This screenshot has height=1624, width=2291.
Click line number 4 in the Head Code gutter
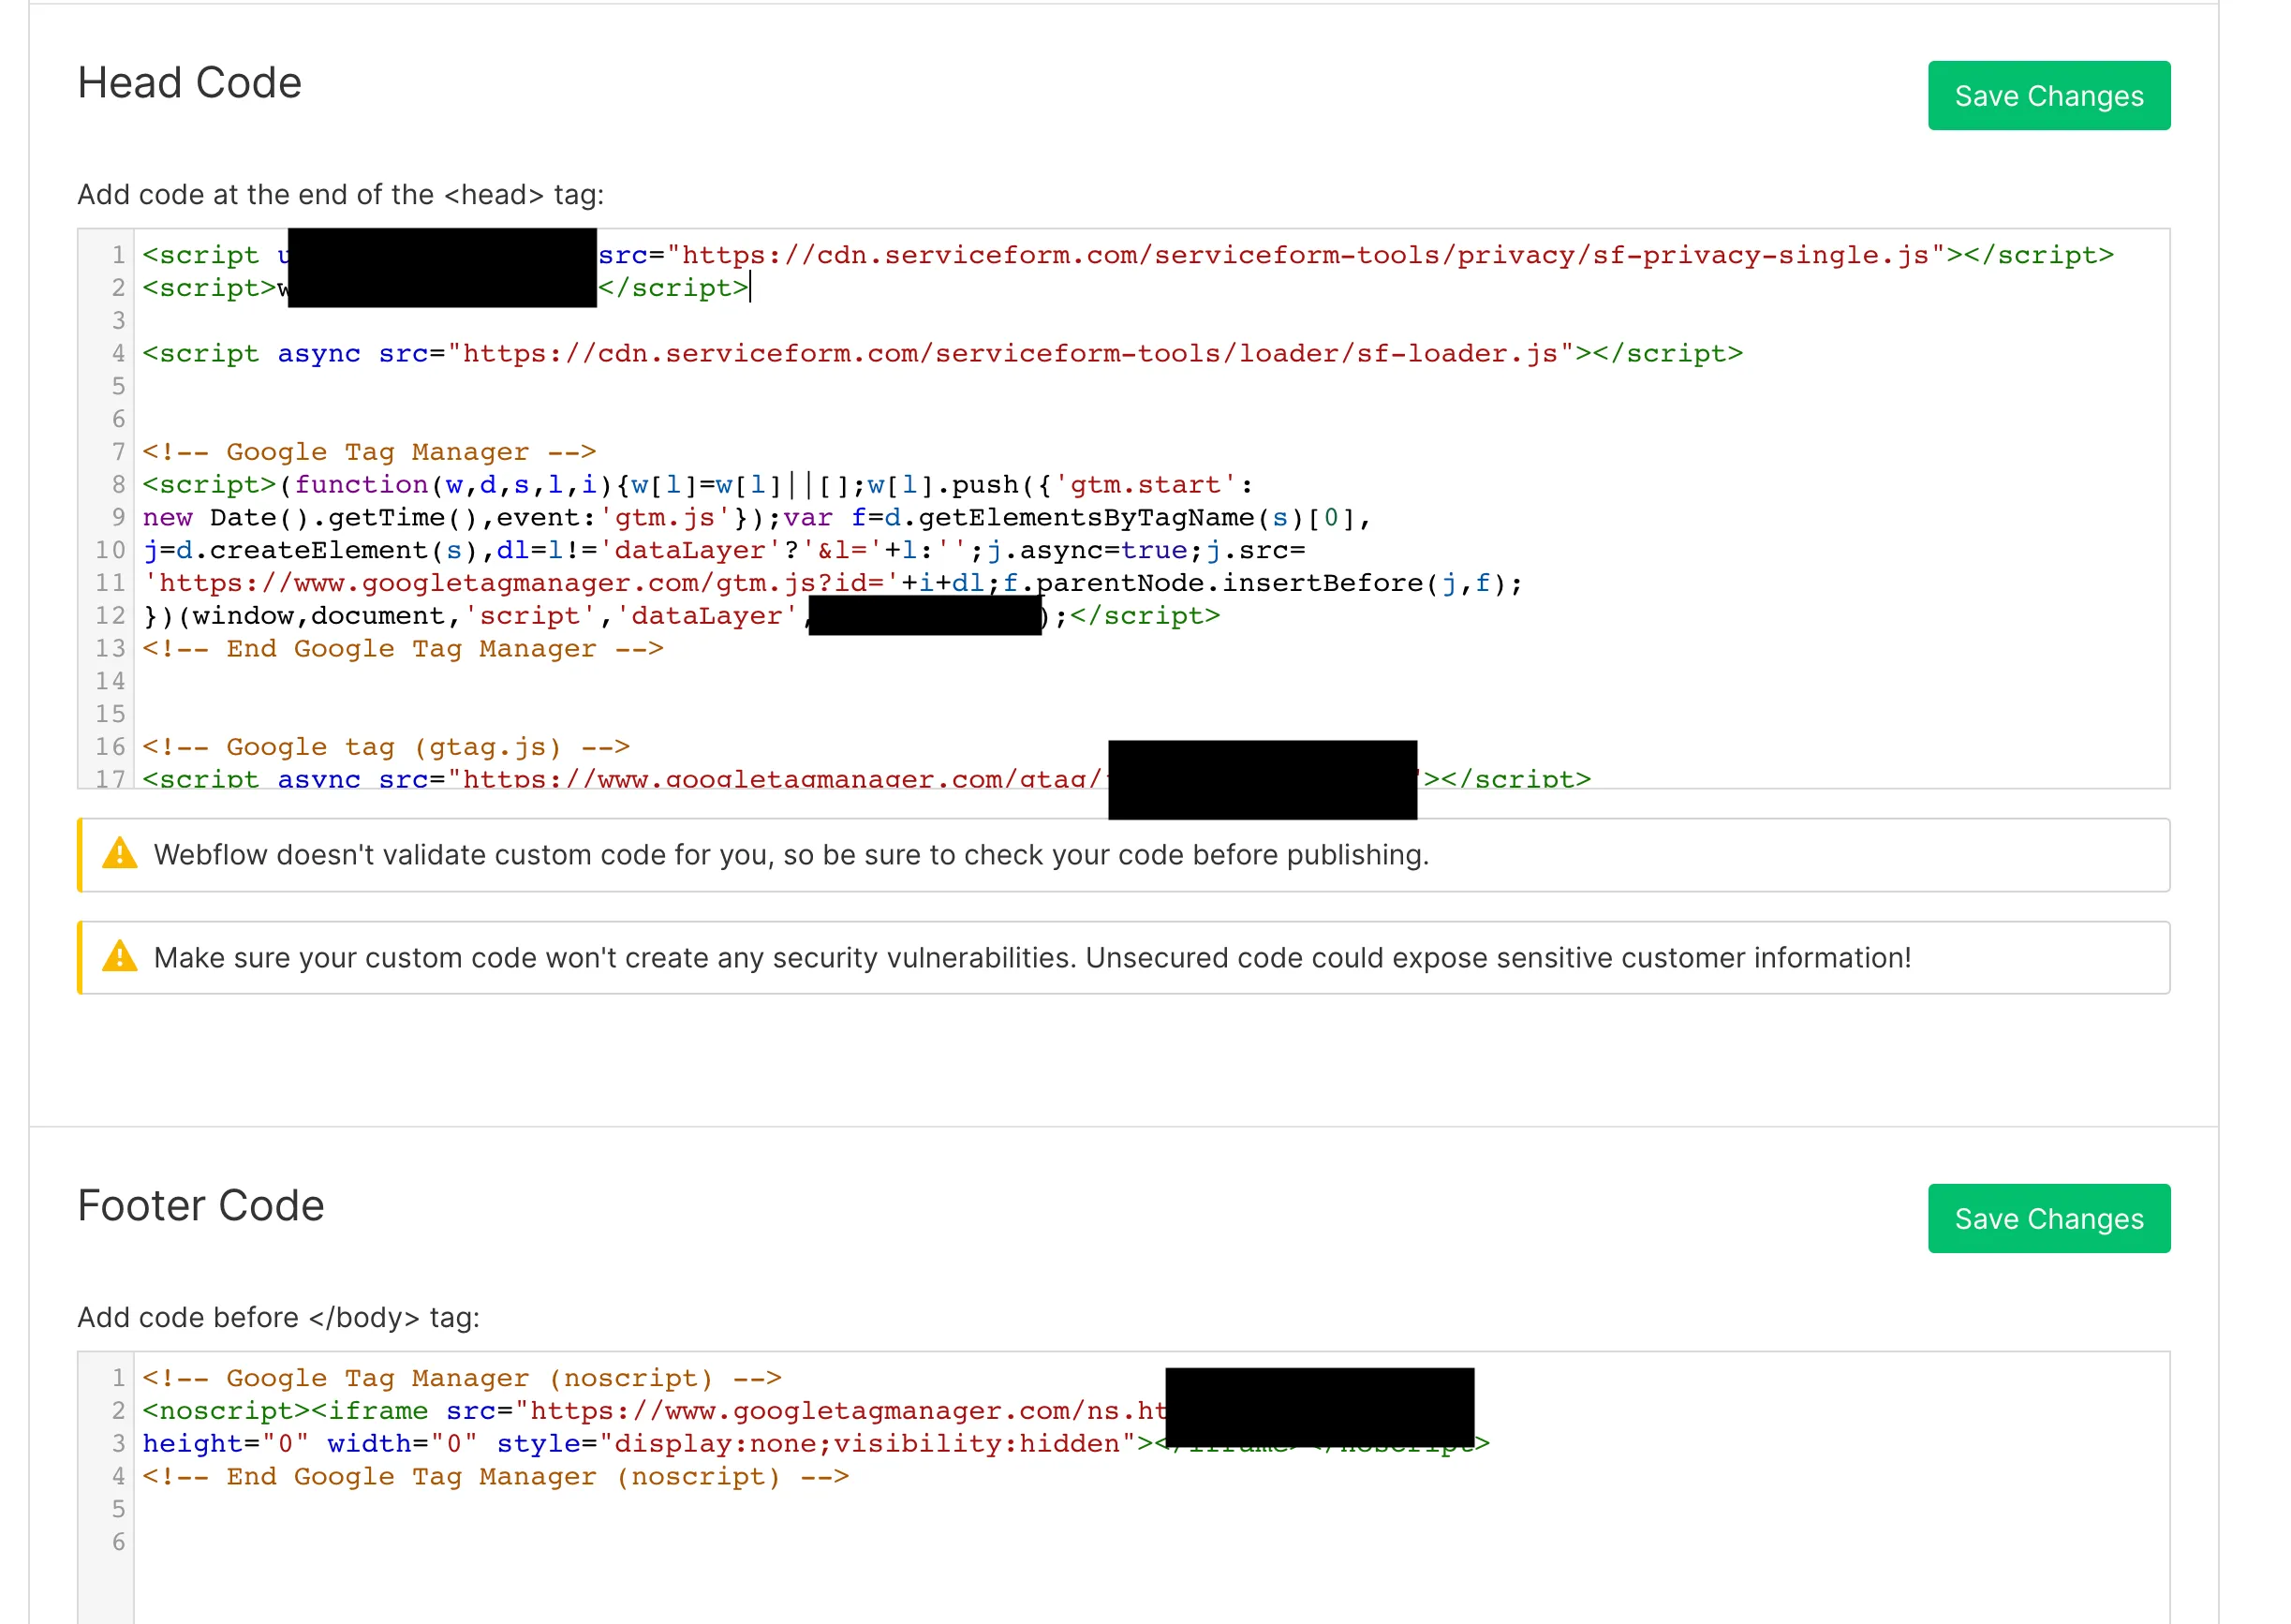coord(118,354)
